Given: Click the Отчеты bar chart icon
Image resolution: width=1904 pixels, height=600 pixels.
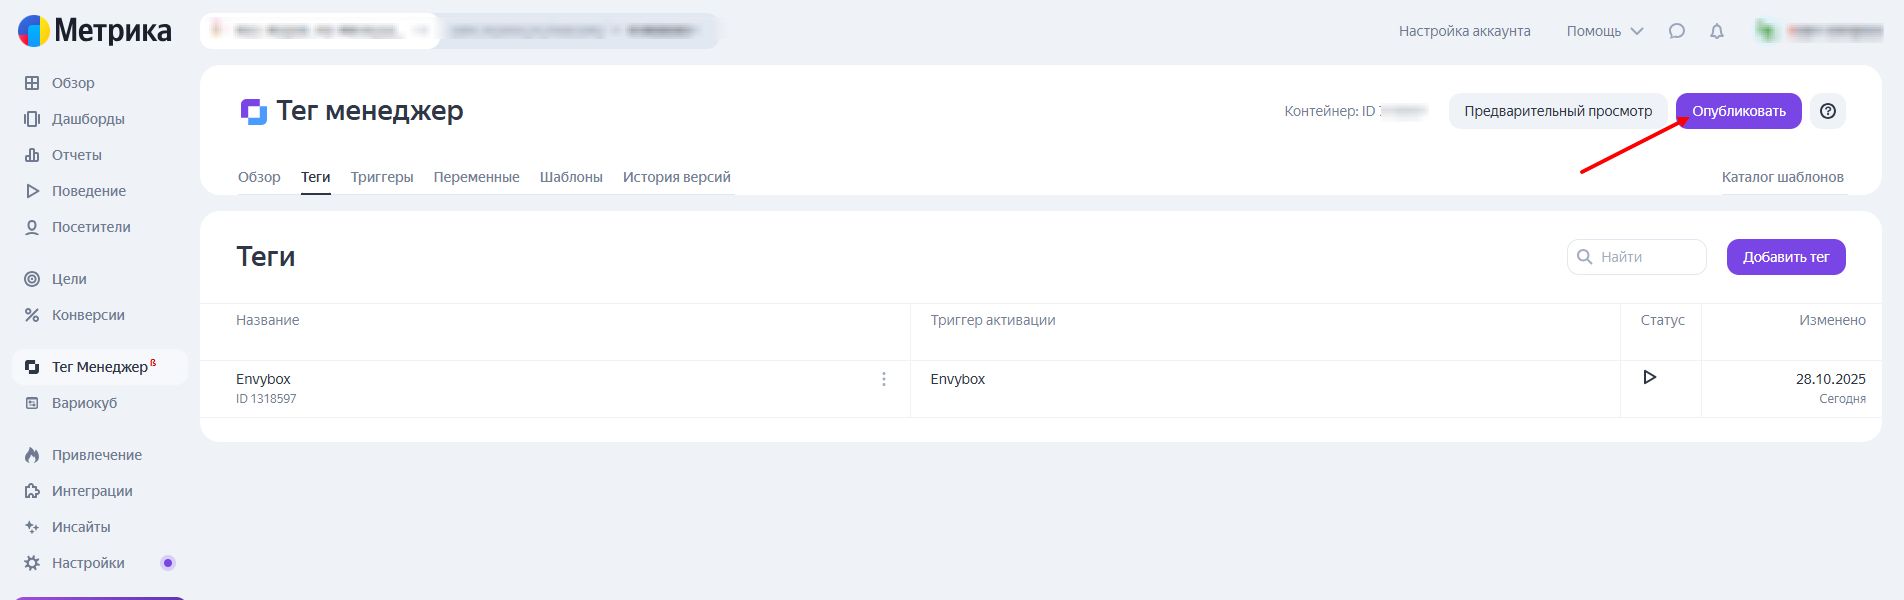Looking at the screenshot, I should 32,155.
